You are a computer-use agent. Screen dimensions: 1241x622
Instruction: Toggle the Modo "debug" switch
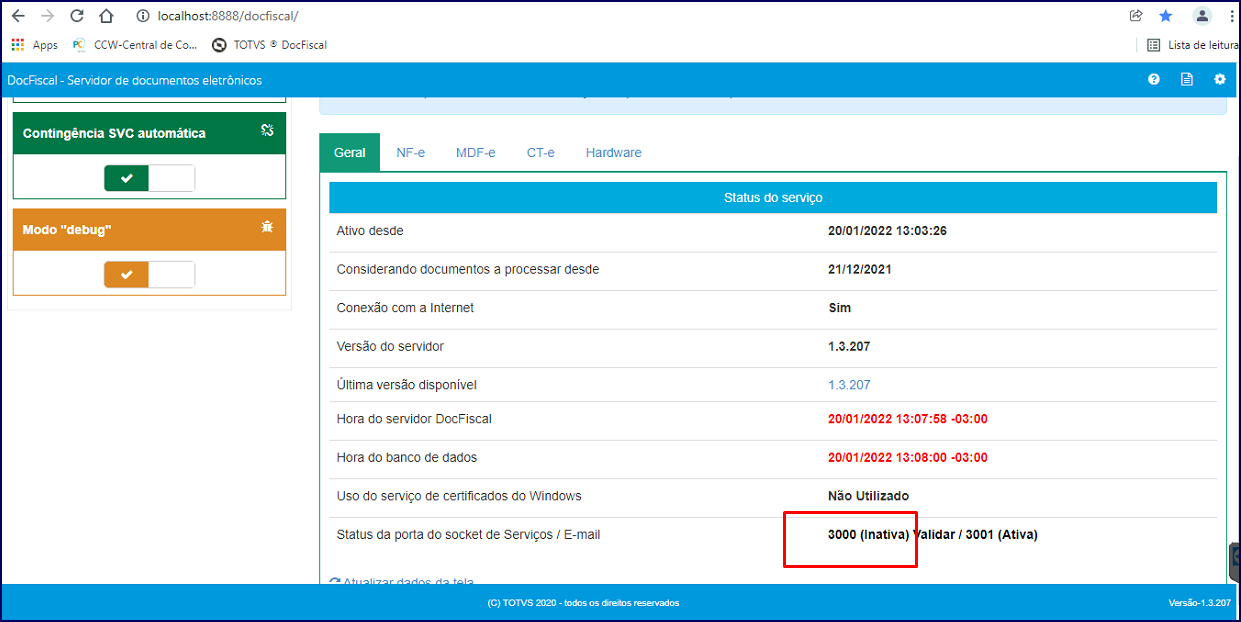(149, 274)
